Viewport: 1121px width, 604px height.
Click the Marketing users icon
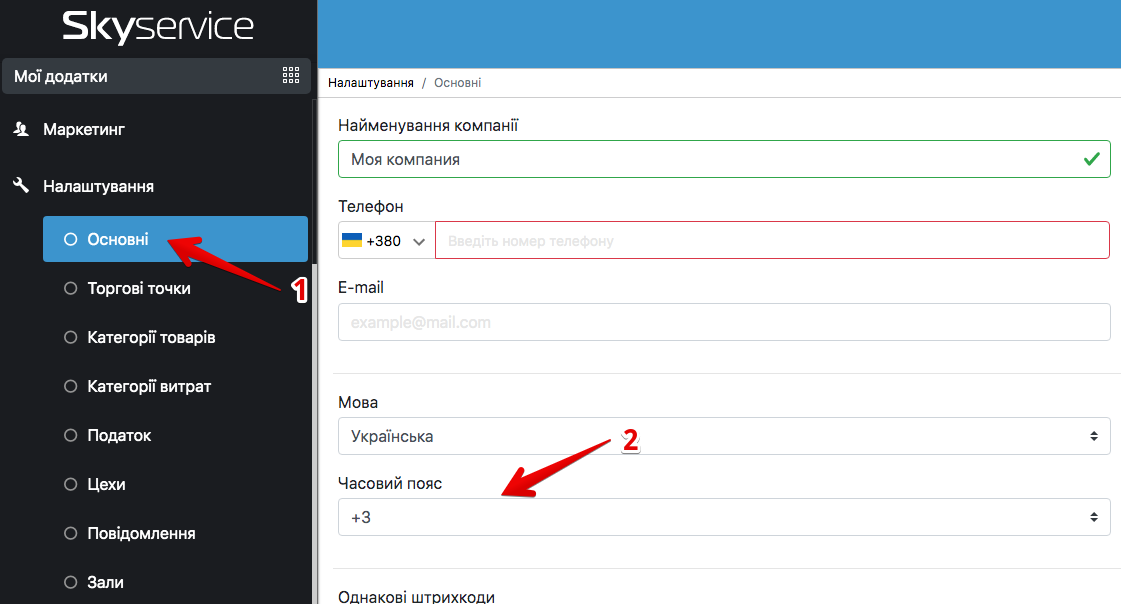20,129
